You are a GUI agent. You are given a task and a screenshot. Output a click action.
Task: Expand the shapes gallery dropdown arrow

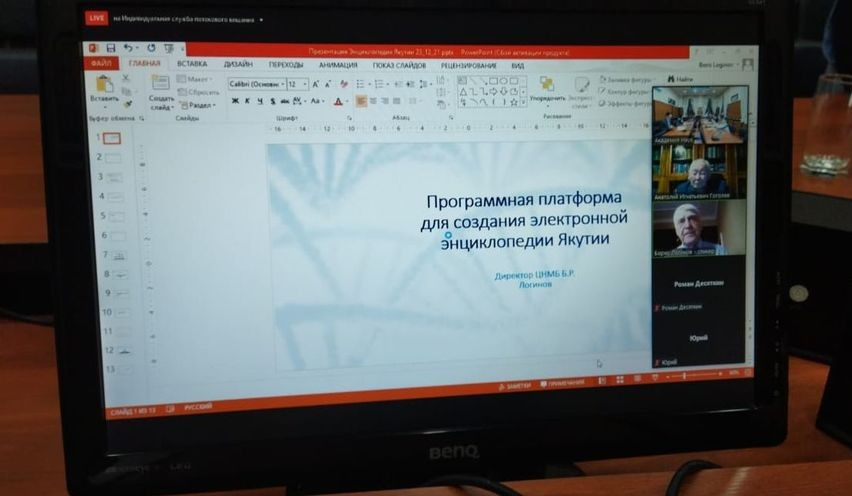(525, 101)
